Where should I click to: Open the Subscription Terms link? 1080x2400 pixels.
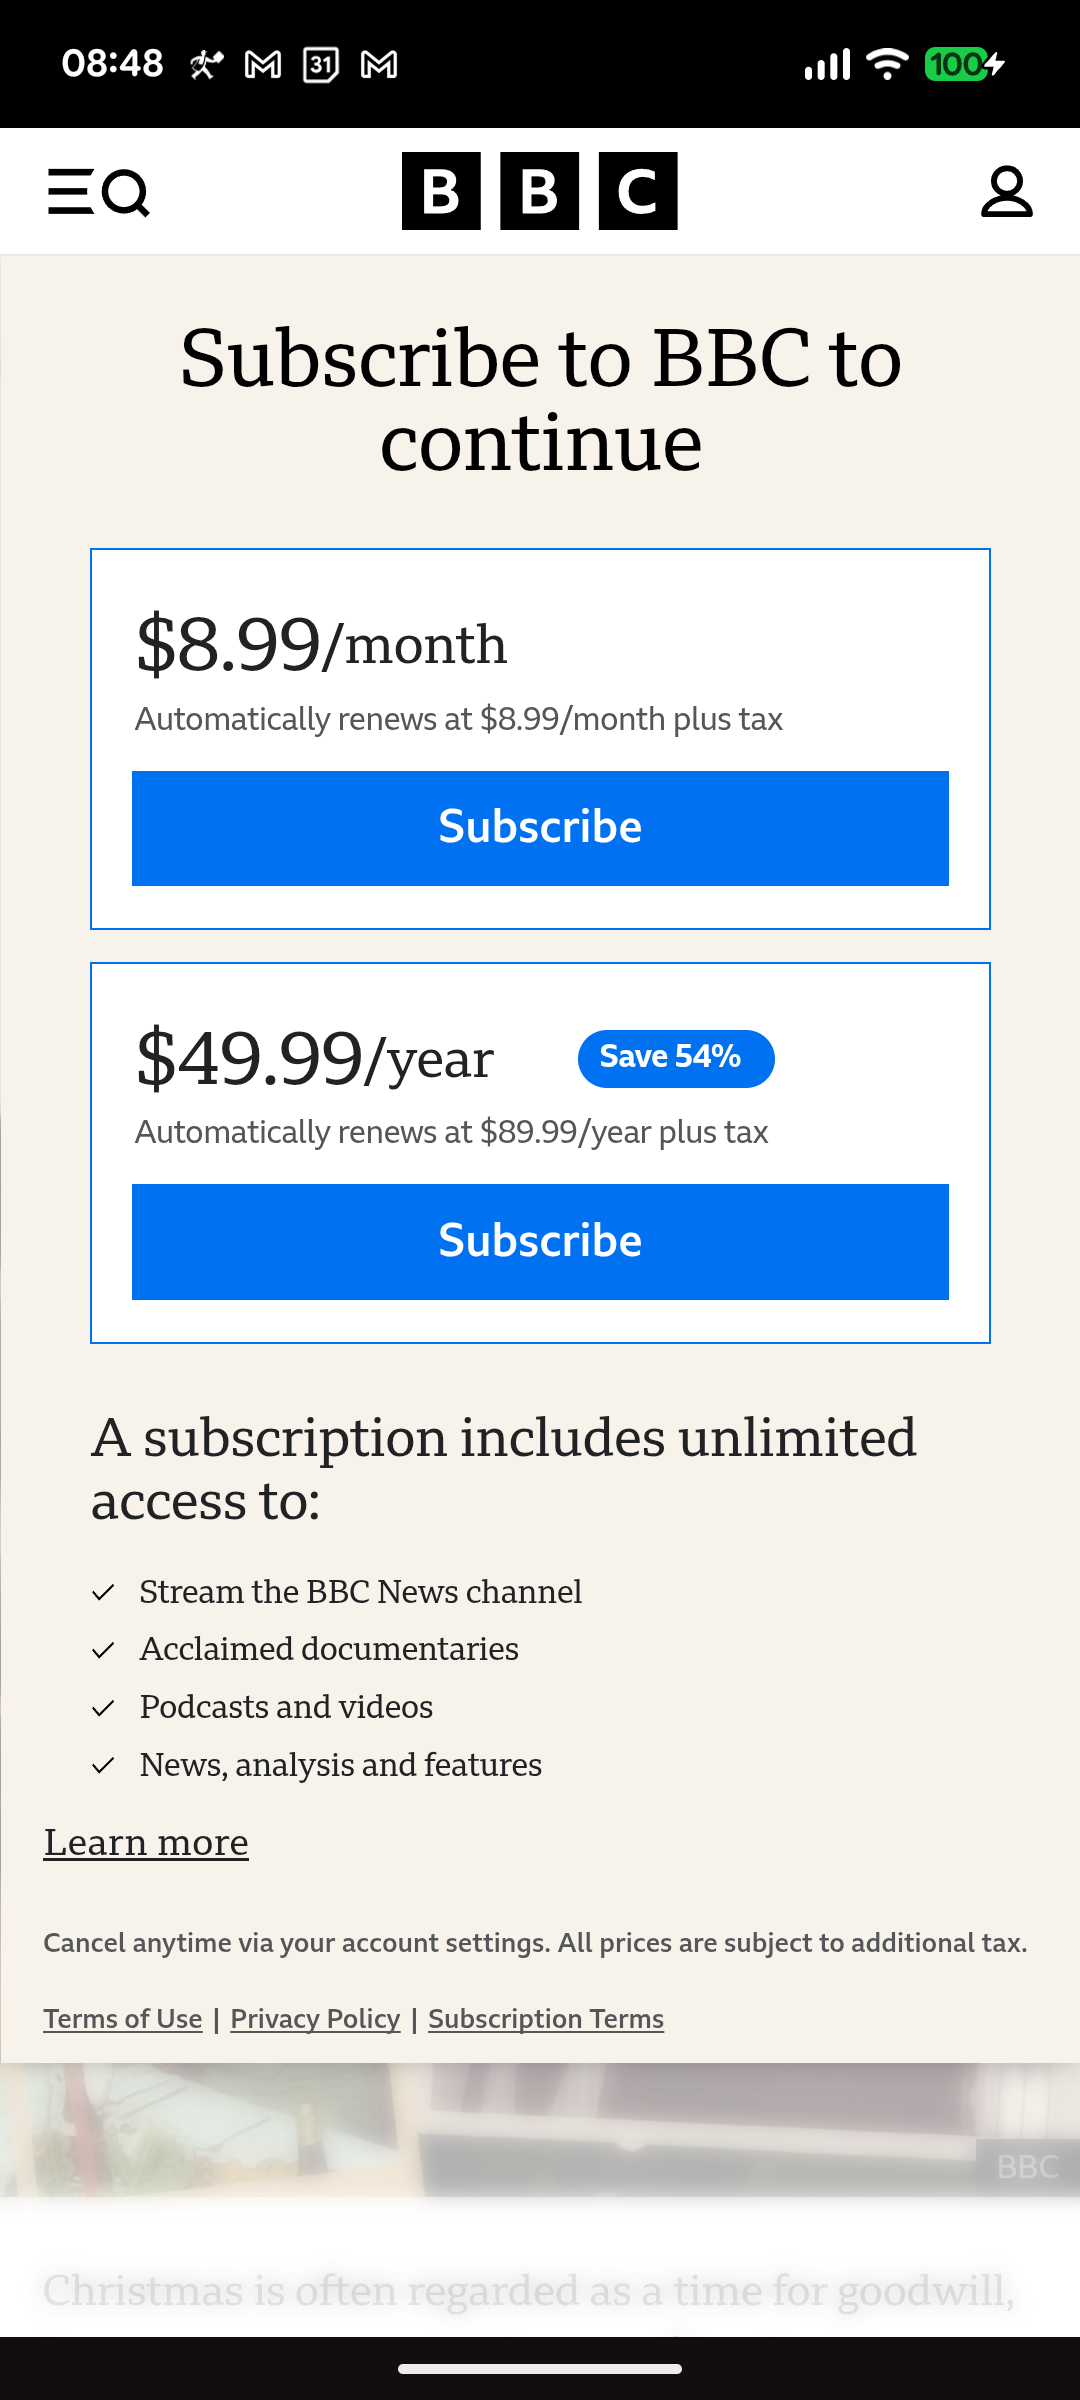pyautogui.click(x=546, y=2019)
